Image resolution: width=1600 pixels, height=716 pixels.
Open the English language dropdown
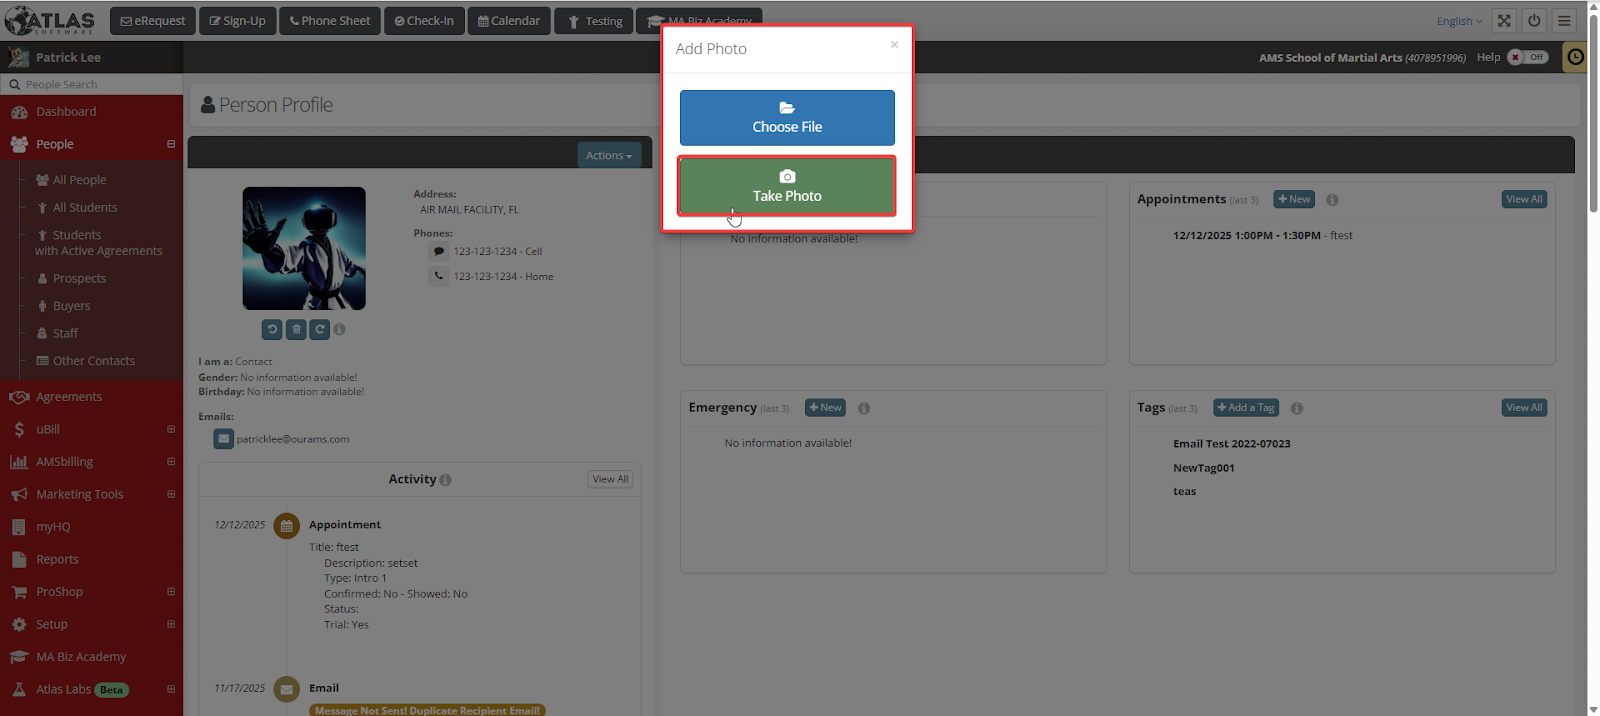tap(1459, 21)
